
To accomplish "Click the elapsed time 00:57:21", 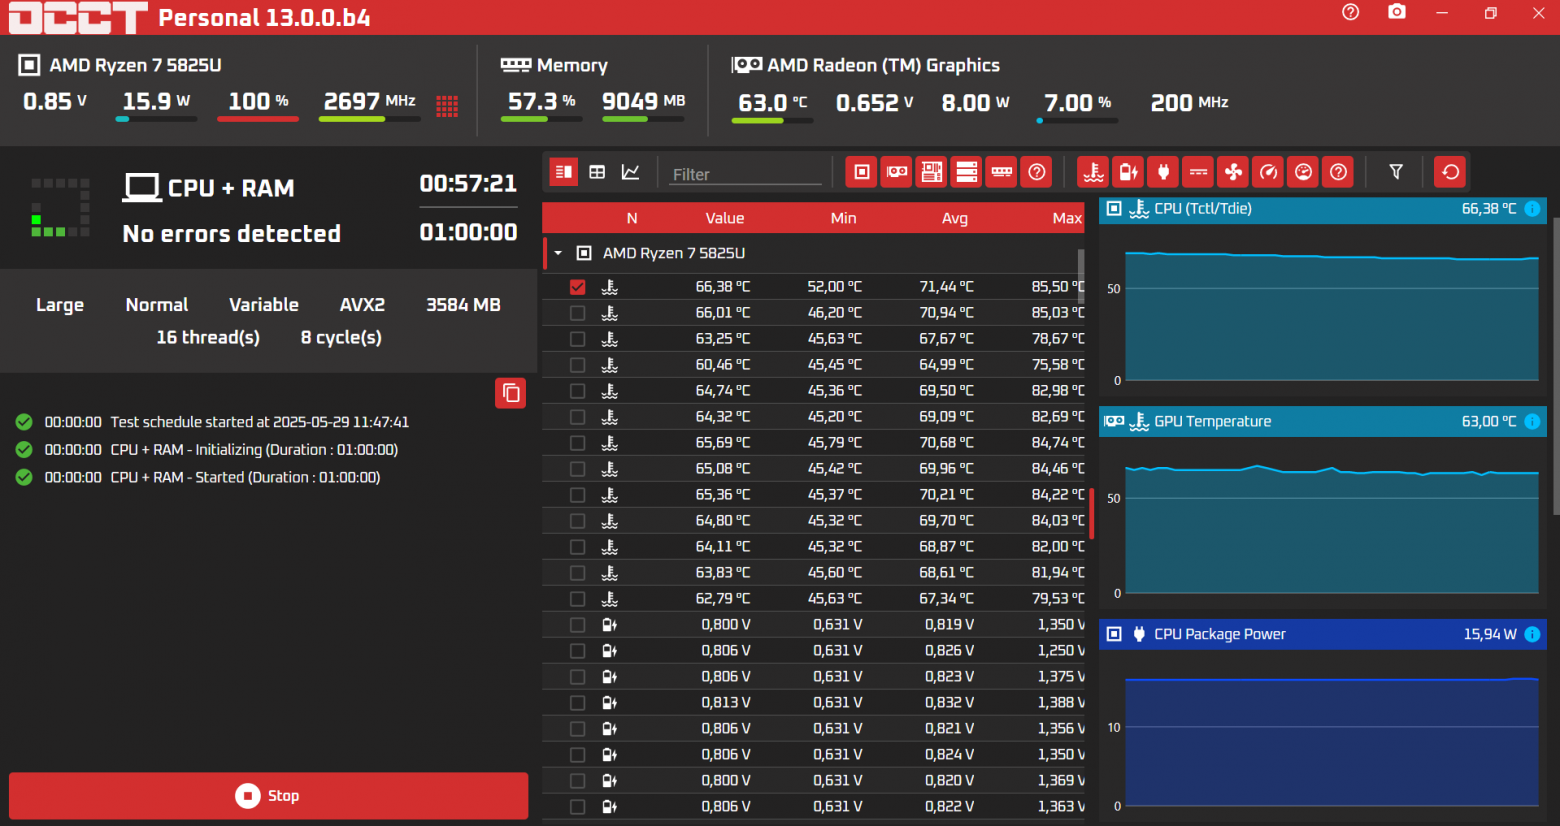I will coord(468,184).
